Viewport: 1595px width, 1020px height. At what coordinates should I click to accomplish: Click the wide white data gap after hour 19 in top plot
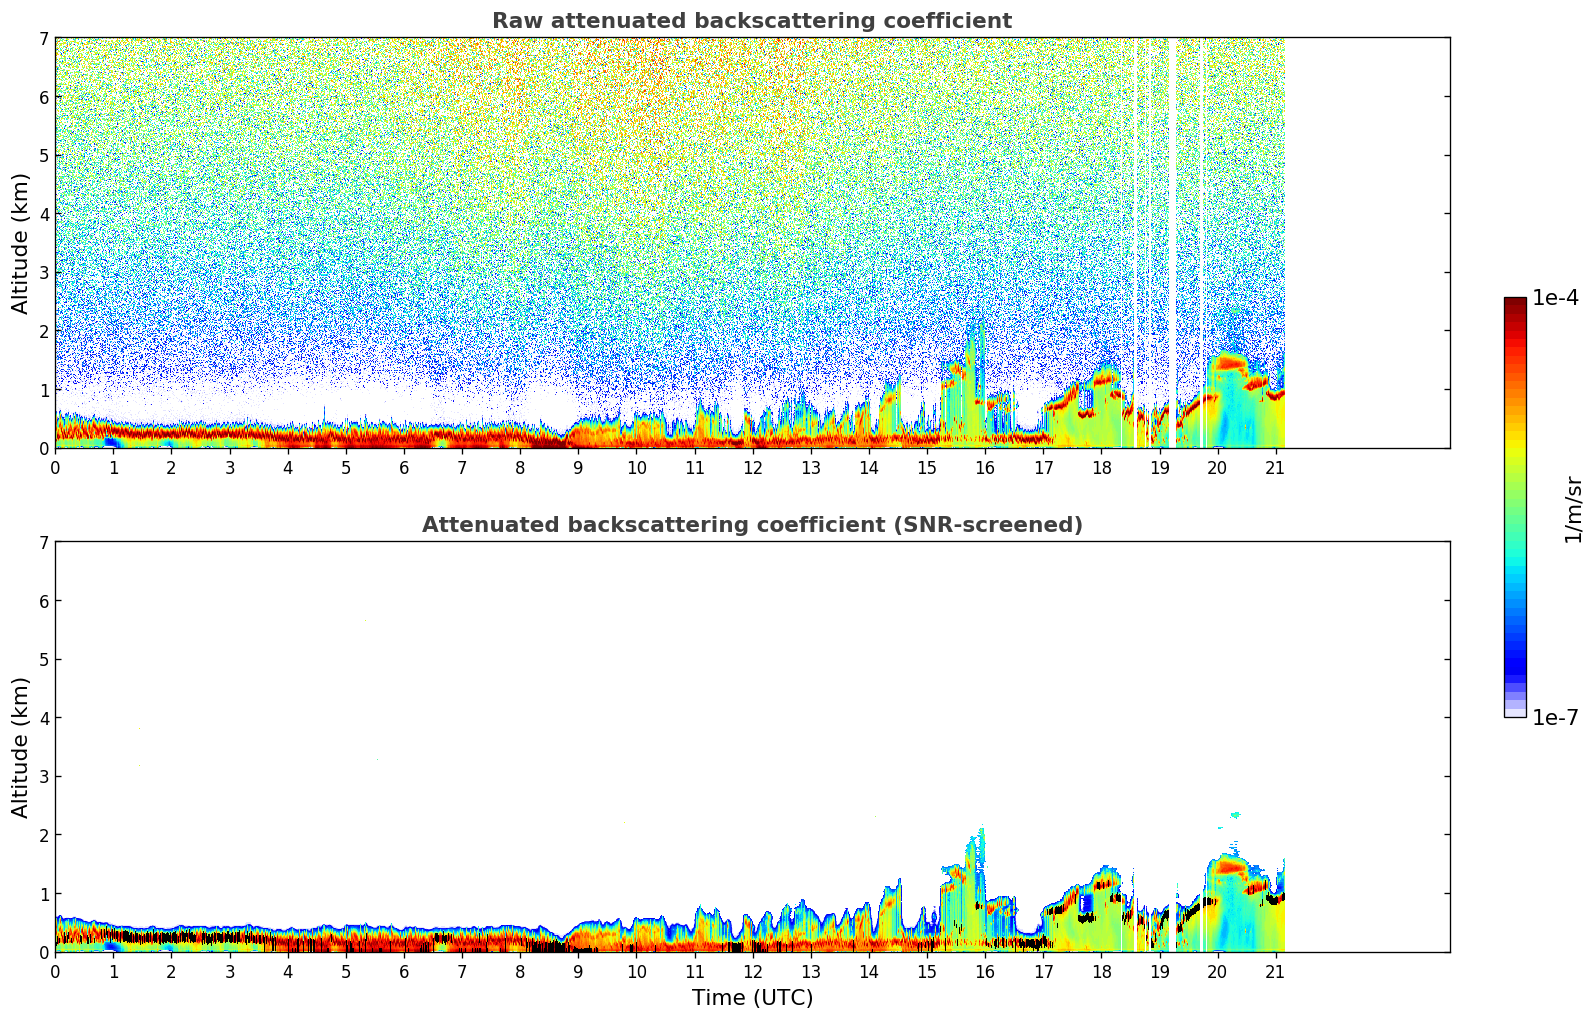click(1172, 240)
